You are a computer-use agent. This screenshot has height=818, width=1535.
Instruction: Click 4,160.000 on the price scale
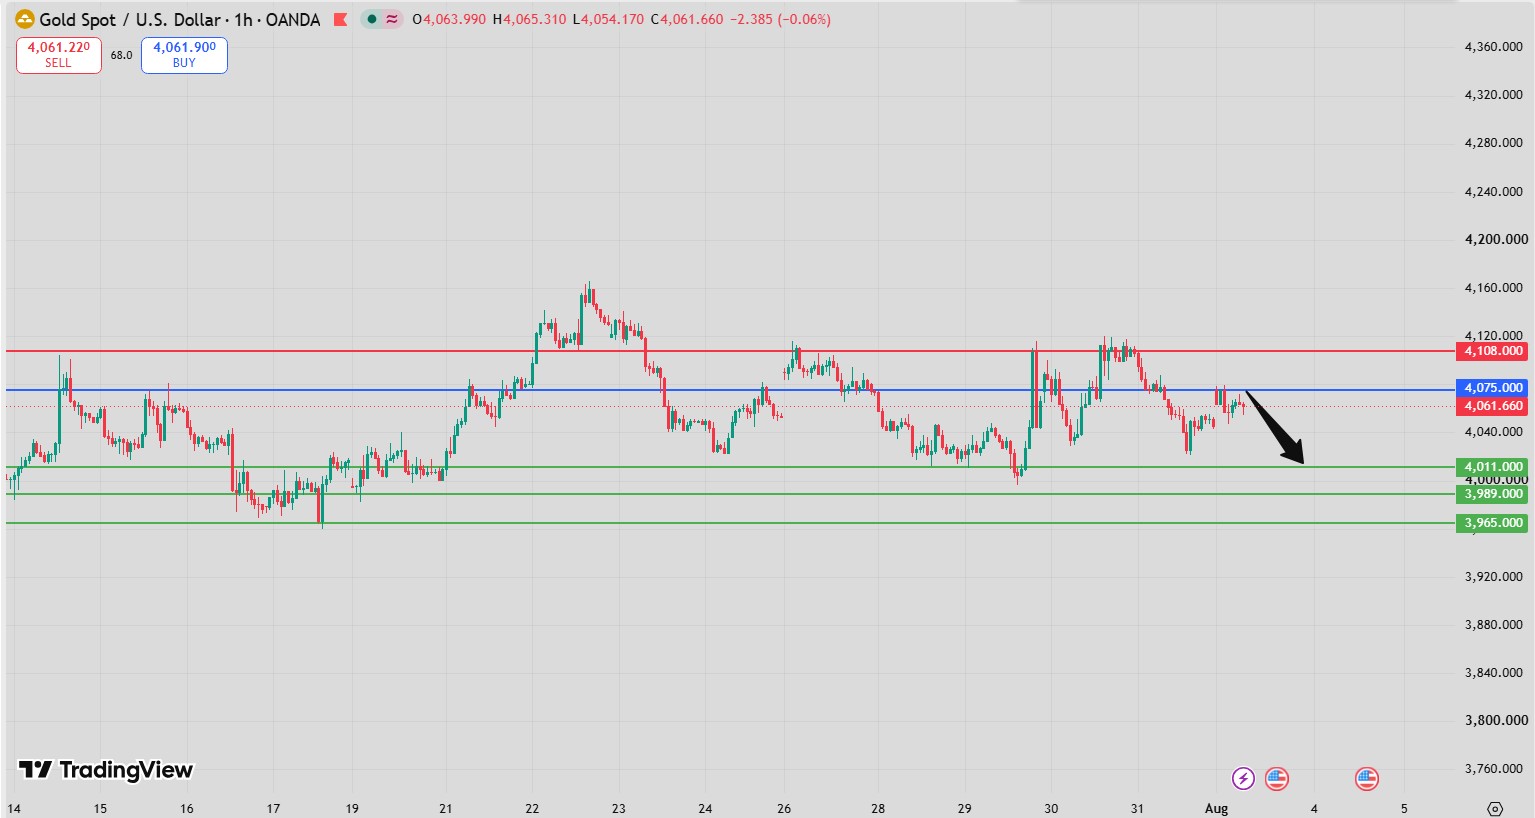coord(1493,288)
